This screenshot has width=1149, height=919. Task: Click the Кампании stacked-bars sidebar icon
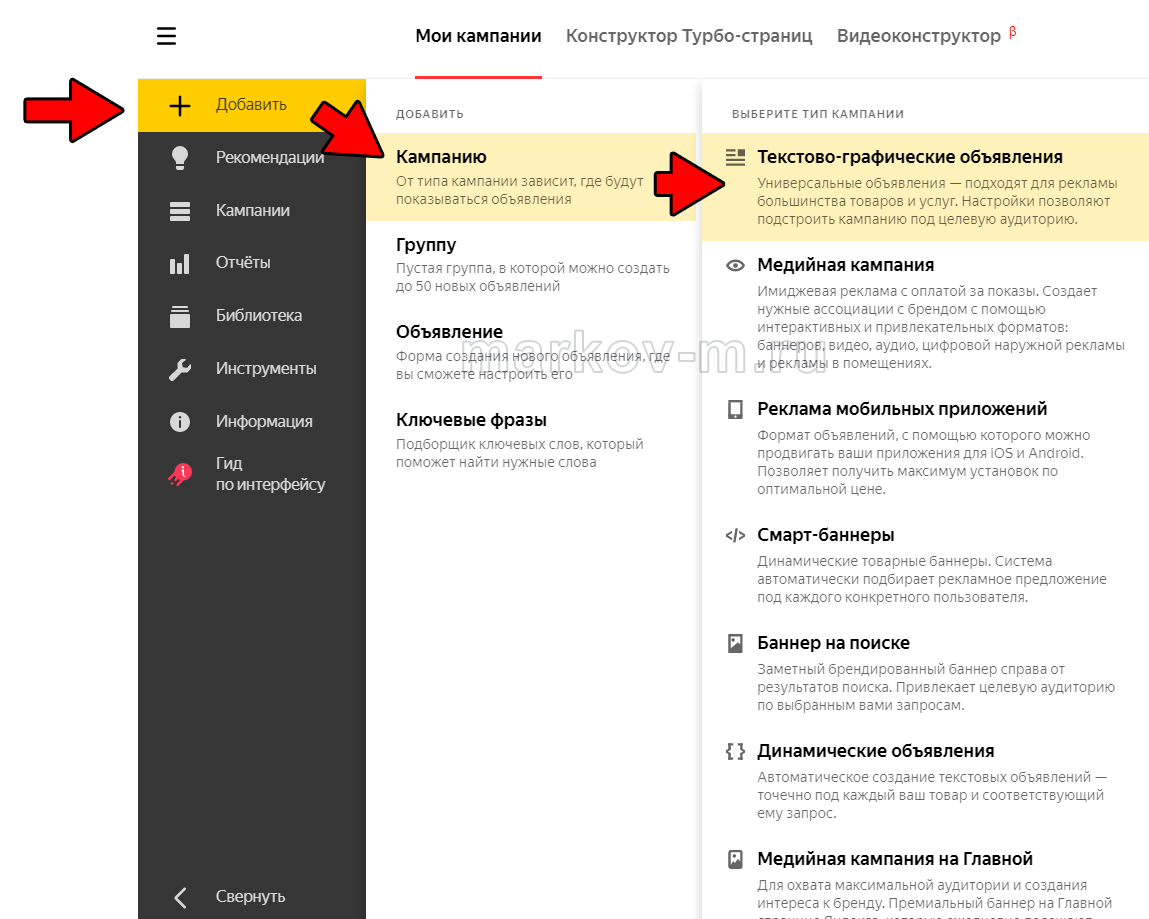coord(180,211)
